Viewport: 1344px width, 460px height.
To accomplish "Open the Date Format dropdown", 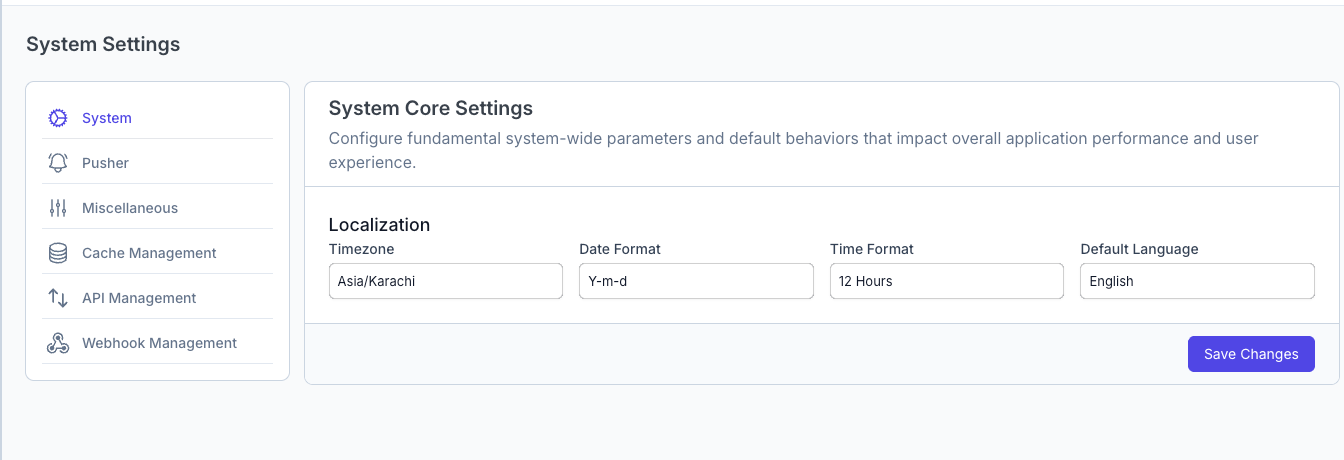I will [696, 281].
